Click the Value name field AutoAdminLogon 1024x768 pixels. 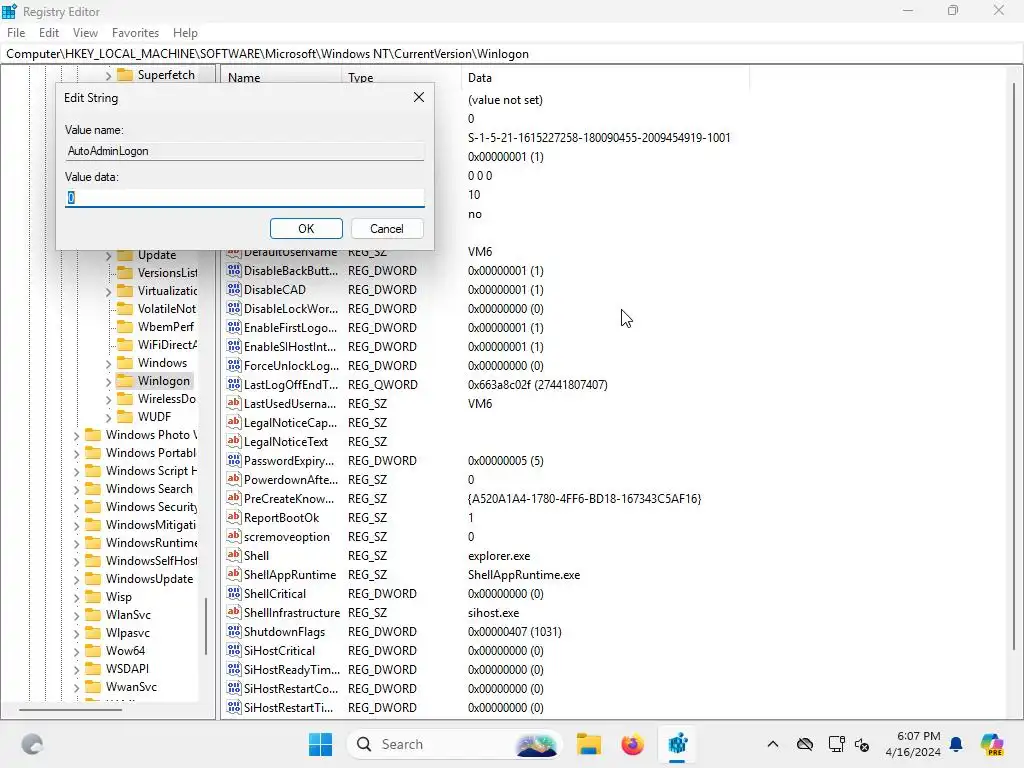[x=244, y=151]
